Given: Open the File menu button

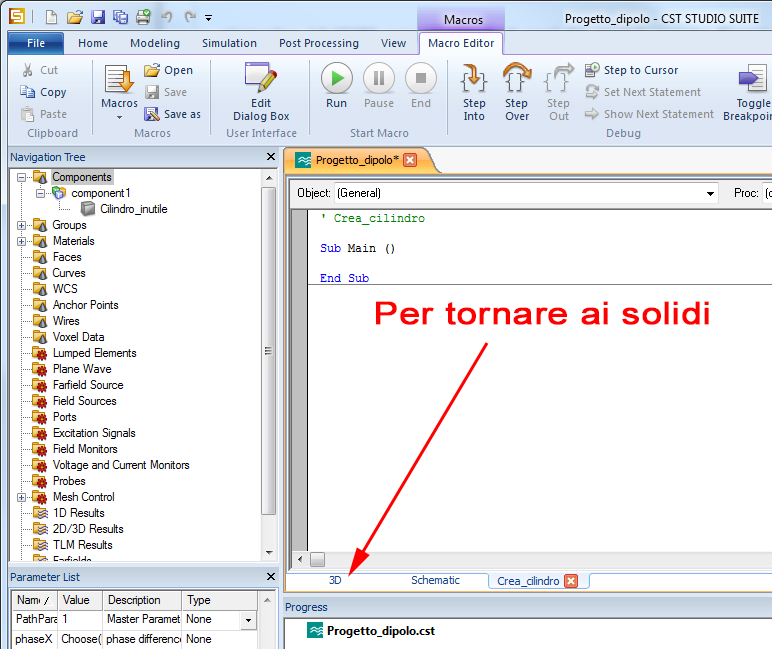Looking at the screenshot, I should (x=36, y=43).
